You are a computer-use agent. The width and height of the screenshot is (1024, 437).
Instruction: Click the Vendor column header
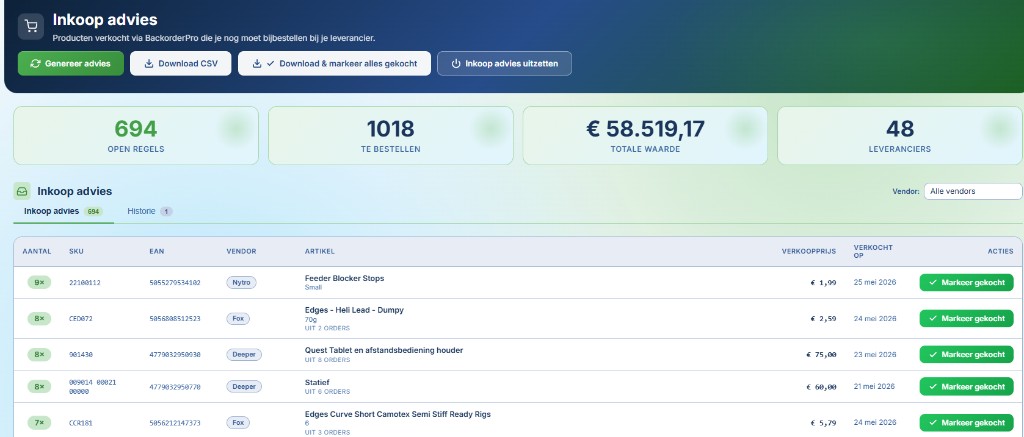click(x=241, y=251)
